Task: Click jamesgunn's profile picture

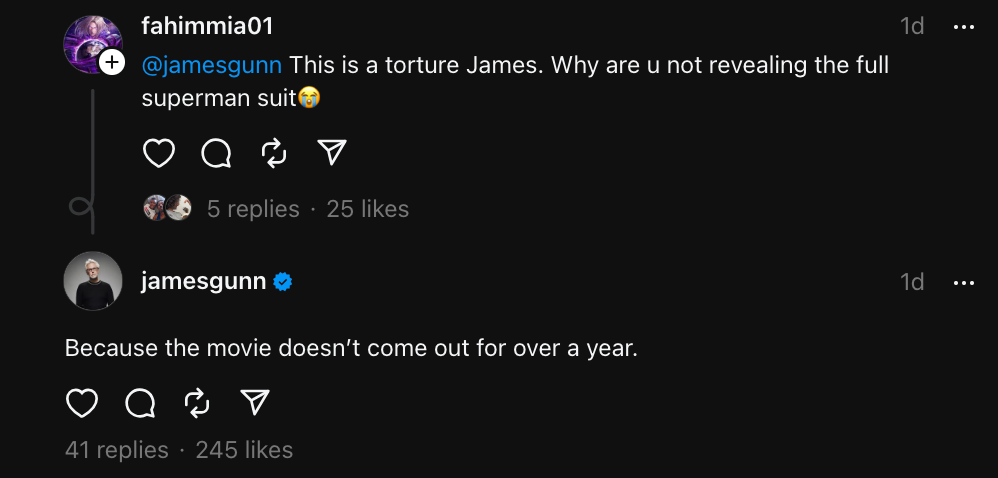Action: 93,281
